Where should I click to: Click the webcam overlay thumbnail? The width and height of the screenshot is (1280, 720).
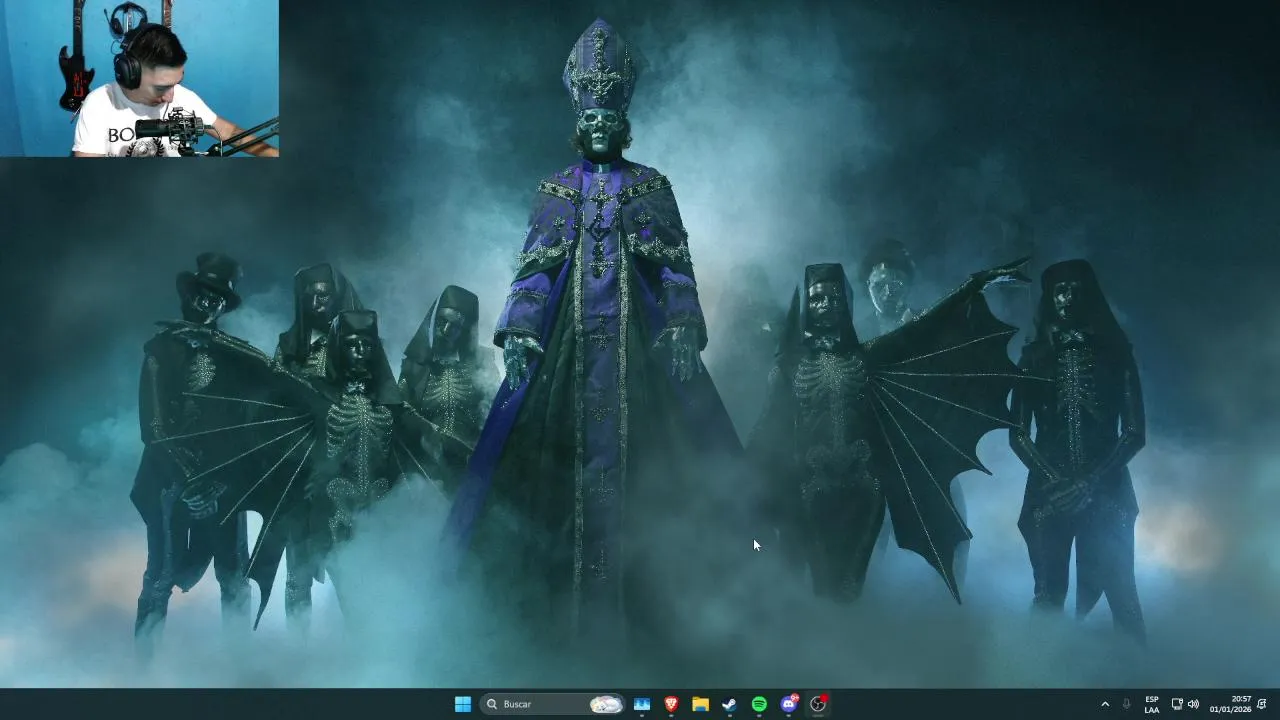click(139, 78)
